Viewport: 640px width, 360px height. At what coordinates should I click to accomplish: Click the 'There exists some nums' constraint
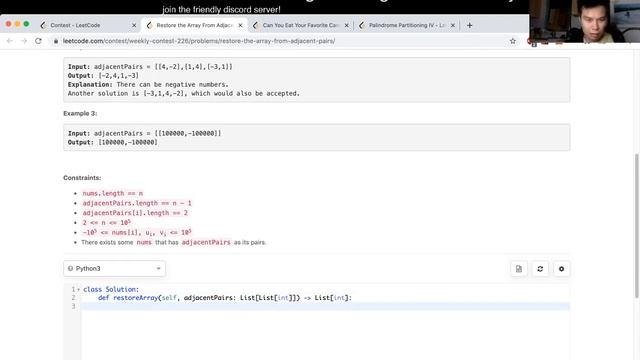(173, 242)
